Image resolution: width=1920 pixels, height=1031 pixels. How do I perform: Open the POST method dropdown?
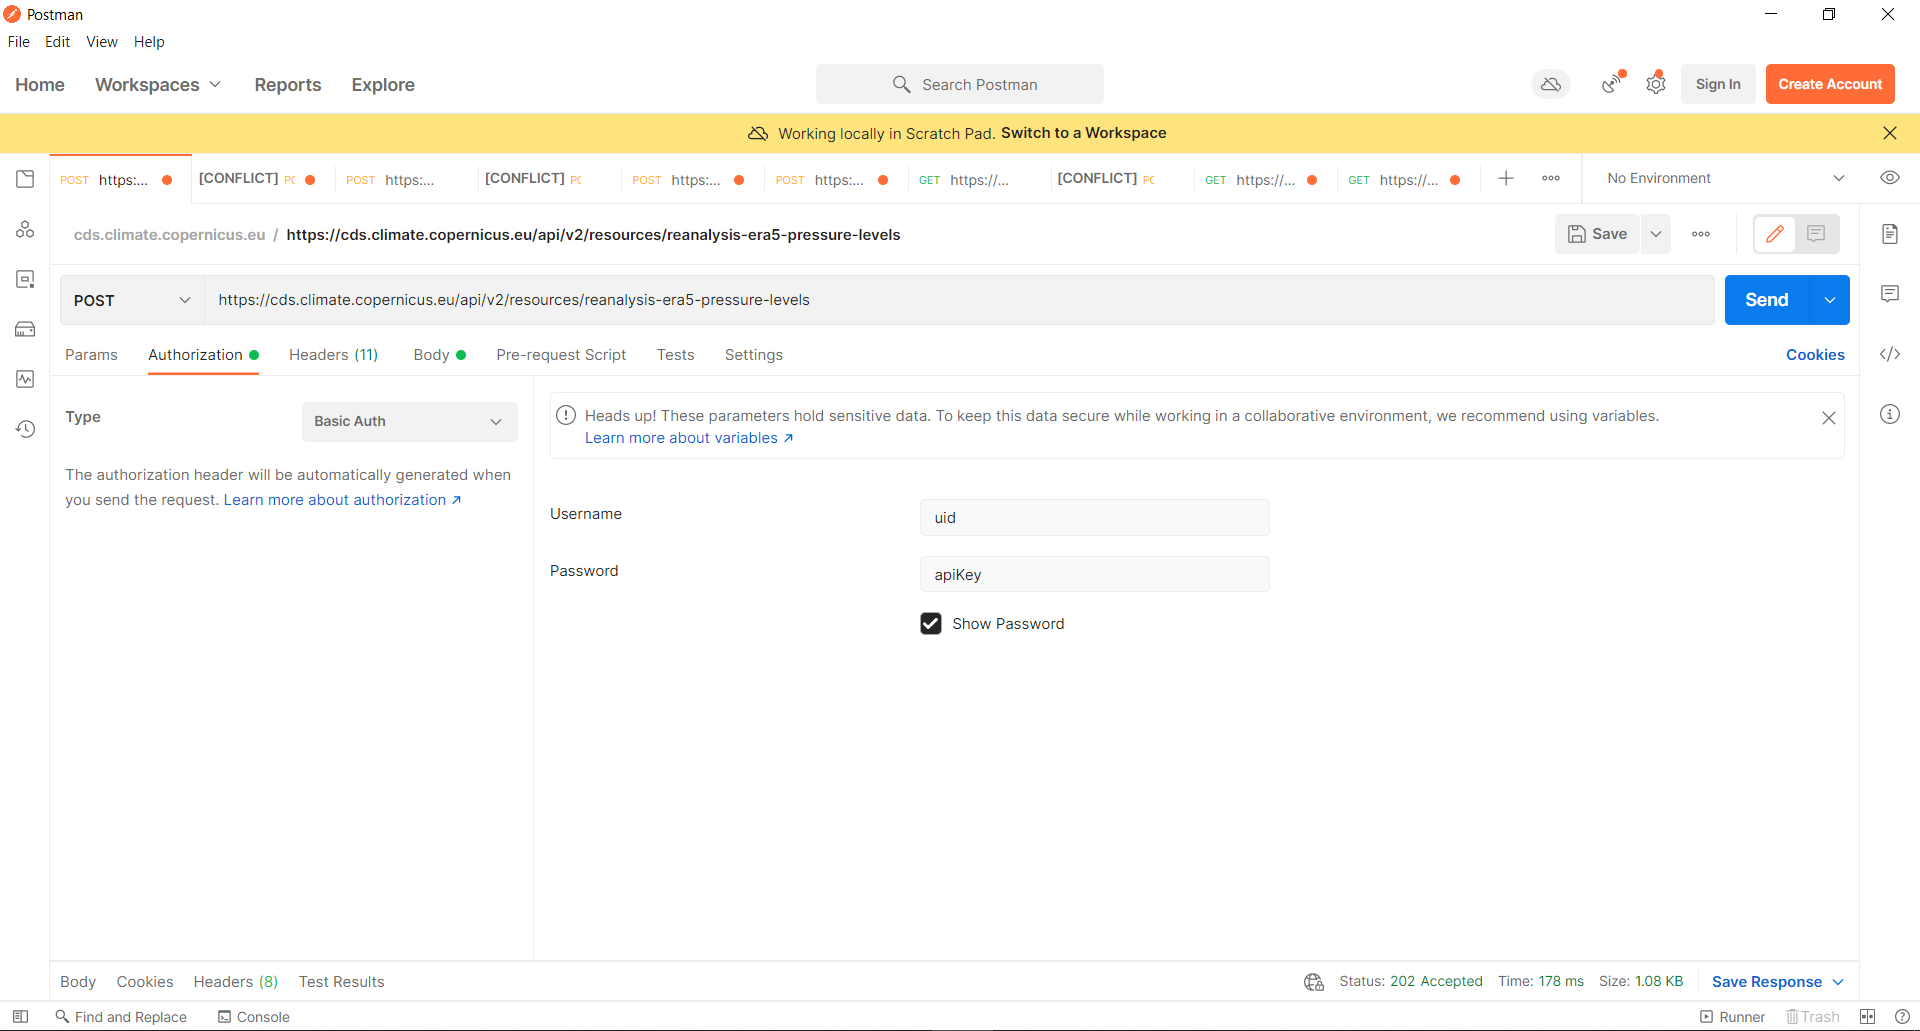(x=132, y=300)
